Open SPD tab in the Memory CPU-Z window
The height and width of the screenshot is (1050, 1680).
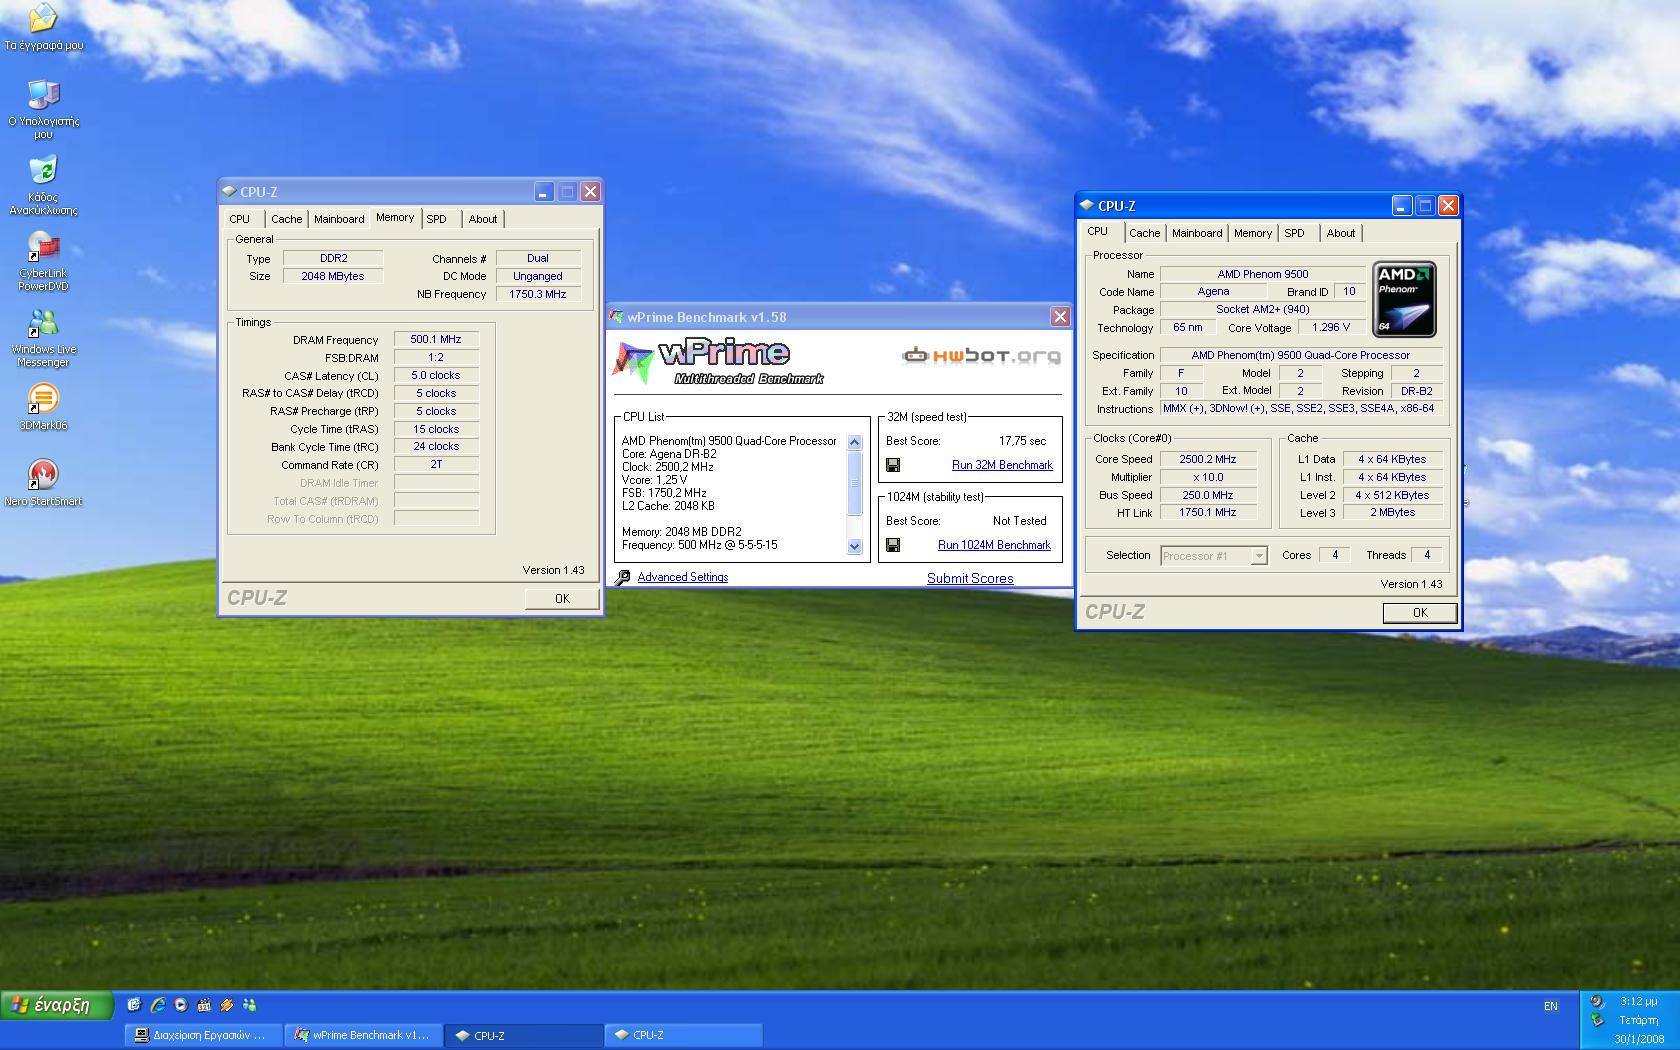437,219
